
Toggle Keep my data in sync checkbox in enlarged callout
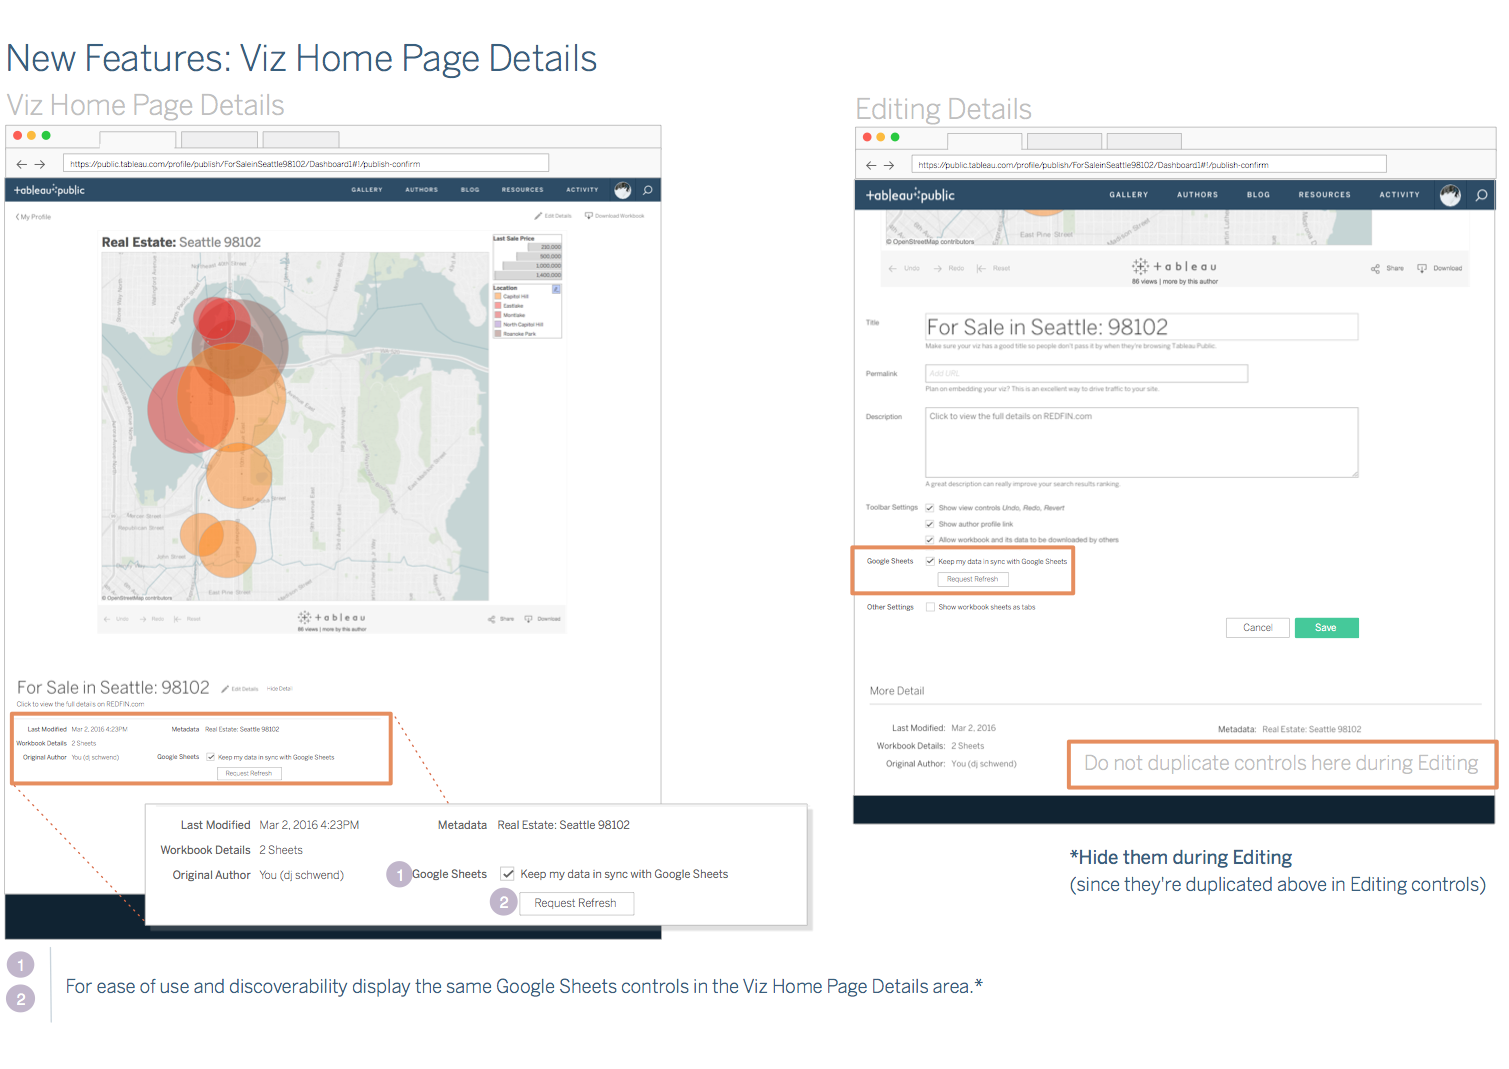coord(508,874)
